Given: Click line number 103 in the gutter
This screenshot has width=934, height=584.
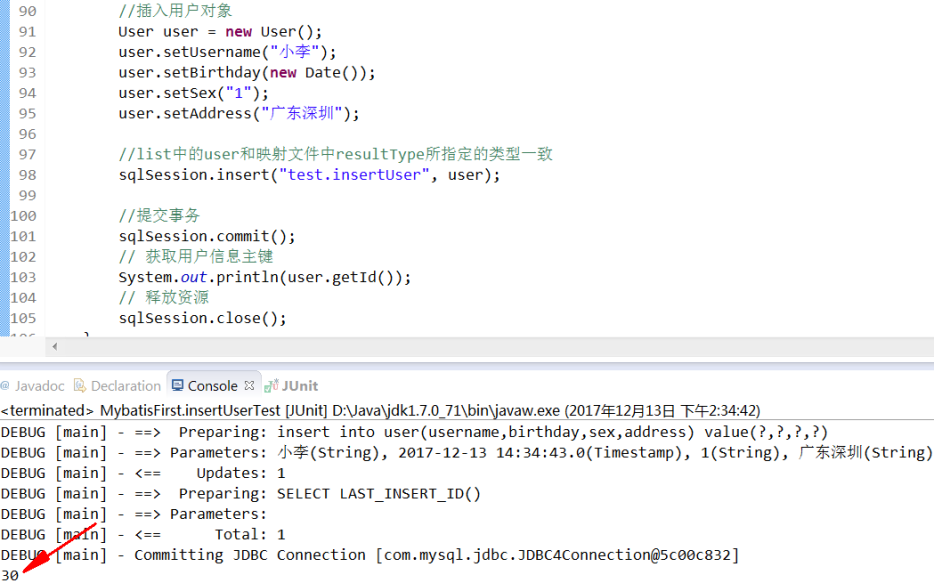Looking at the screenshot, I should tap(23, 278).
